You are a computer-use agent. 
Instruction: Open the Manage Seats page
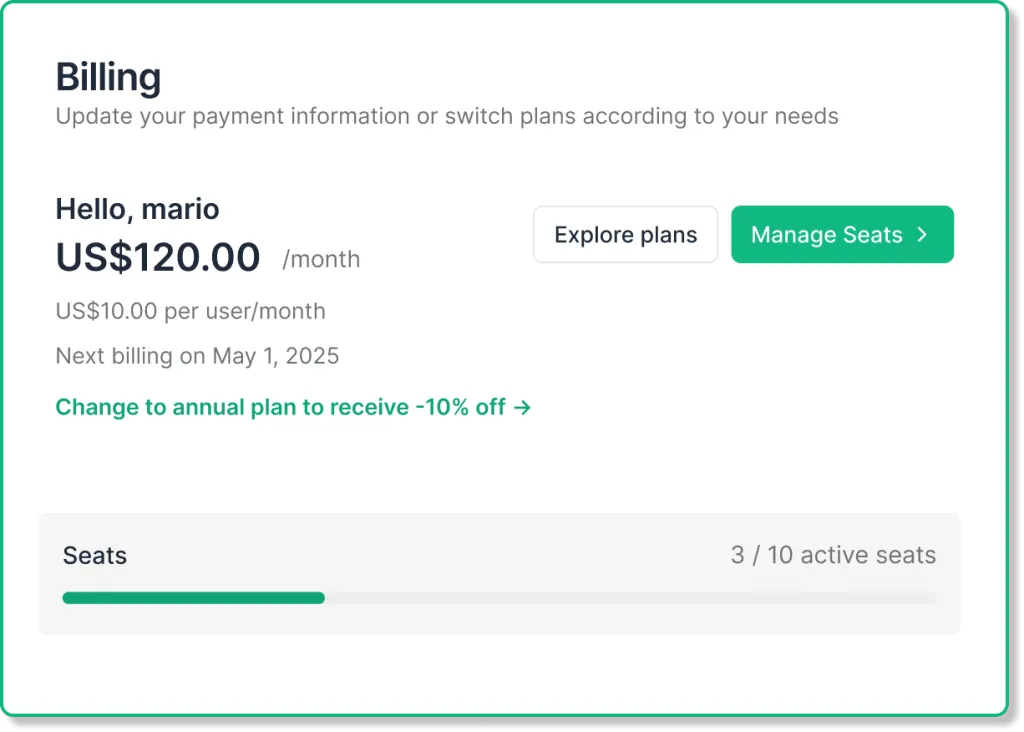(842, 234)
